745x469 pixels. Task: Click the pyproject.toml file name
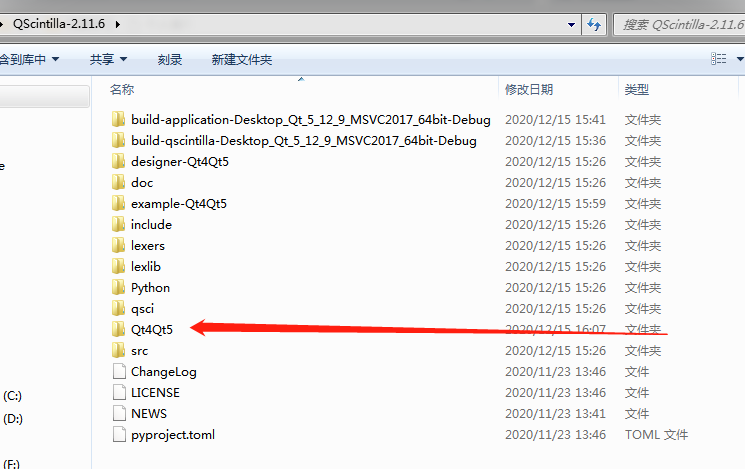point(172,435)
